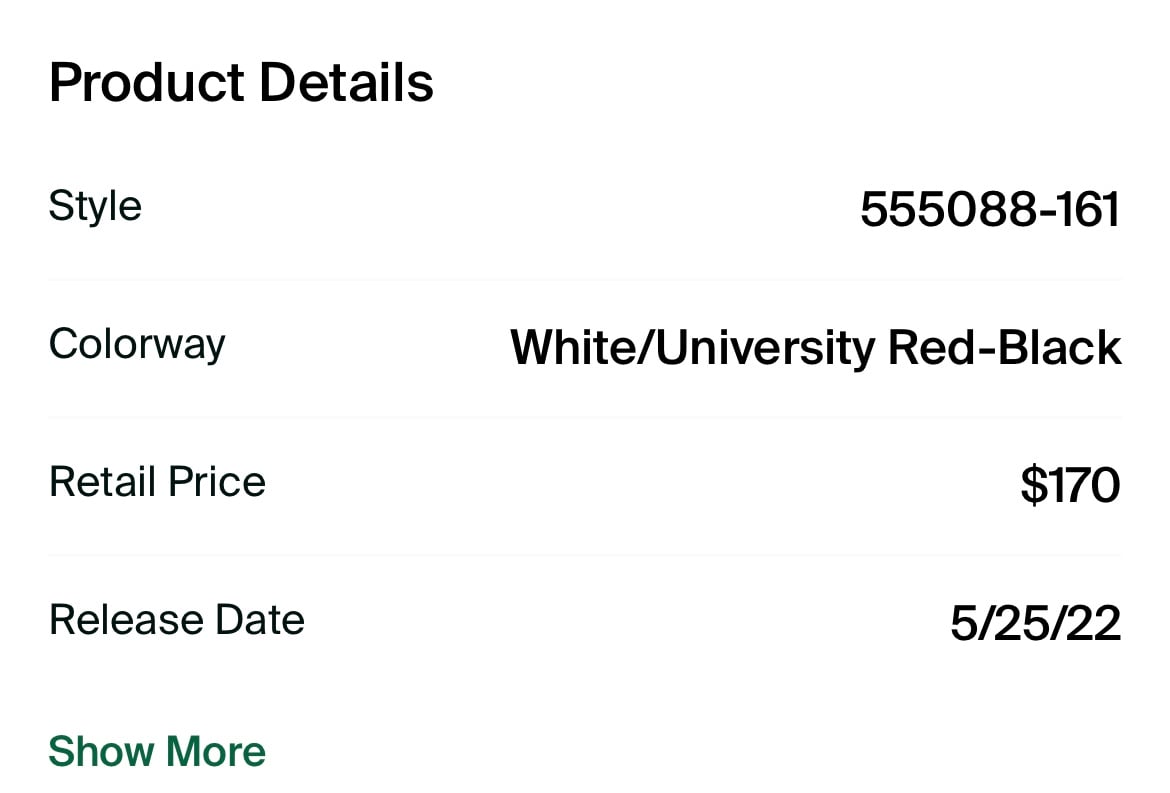Image resolution: width=1170 pixels, height=793 pixels.
Task: Select the $170 retail price value
Action: [1070, 485]
